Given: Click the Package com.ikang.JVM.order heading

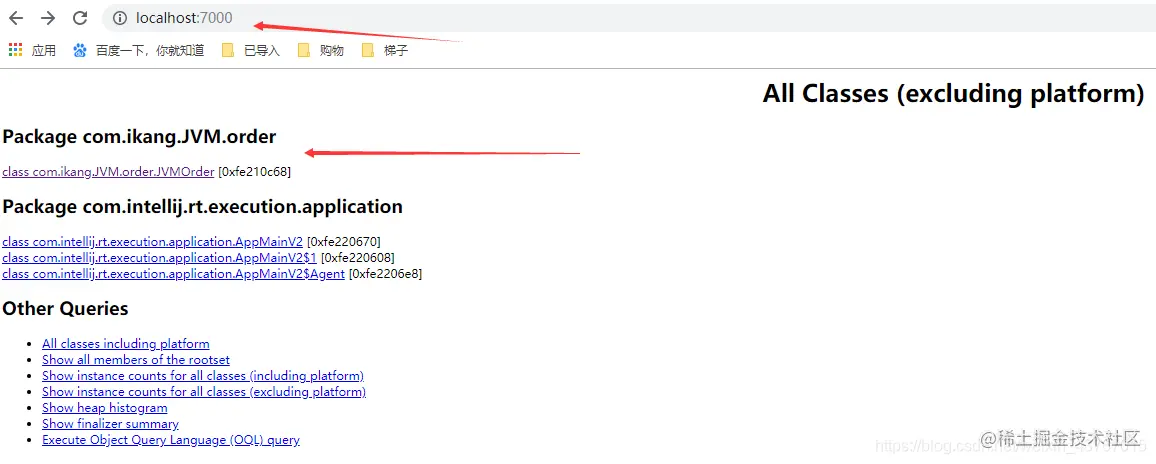Looking at the screenshot, I should point(139,137).
